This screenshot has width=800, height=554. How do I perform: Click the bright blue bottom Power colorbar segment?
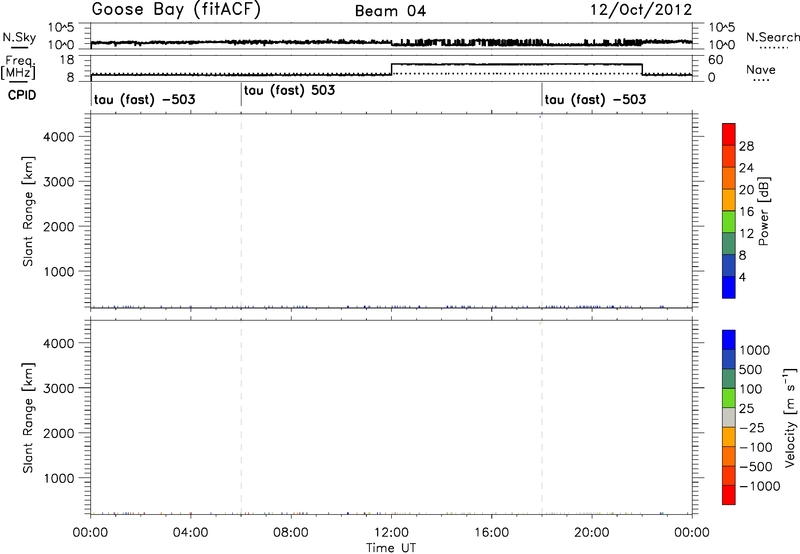[x=729, y=287]
